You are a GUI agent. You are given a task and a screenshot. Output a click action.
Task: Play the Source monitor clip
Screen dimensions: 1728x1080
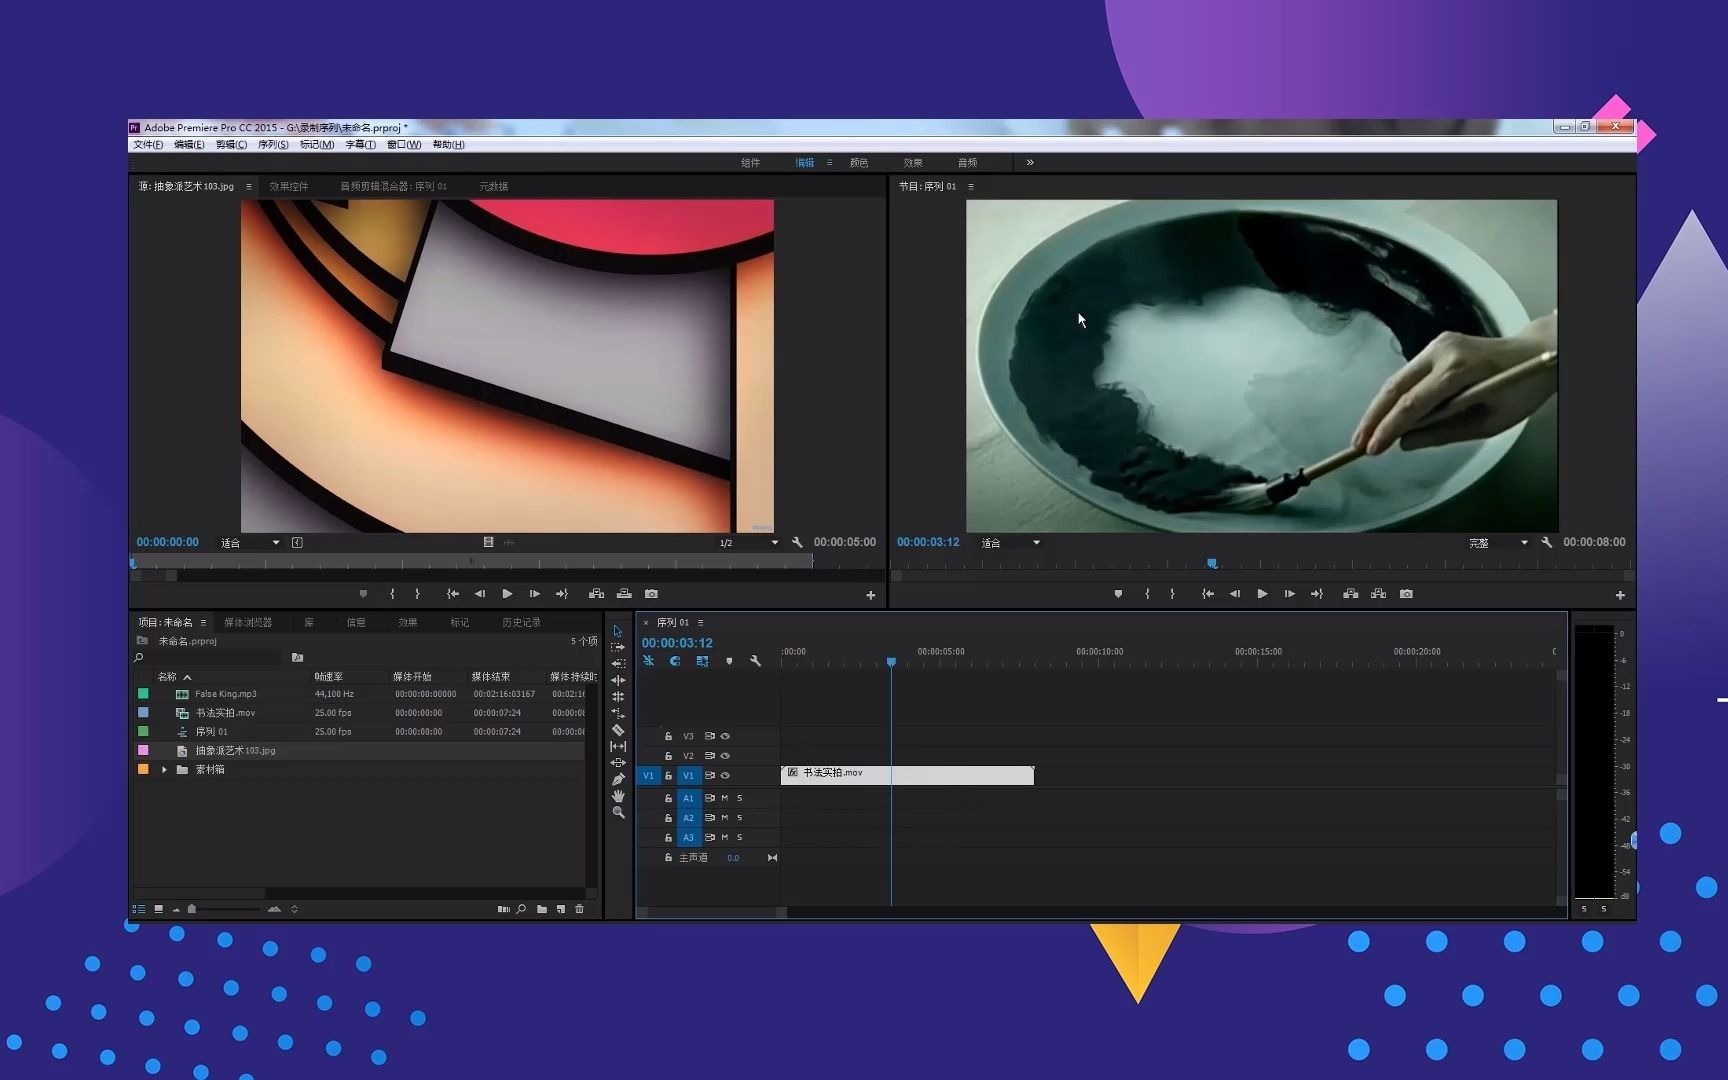[507, 594]
